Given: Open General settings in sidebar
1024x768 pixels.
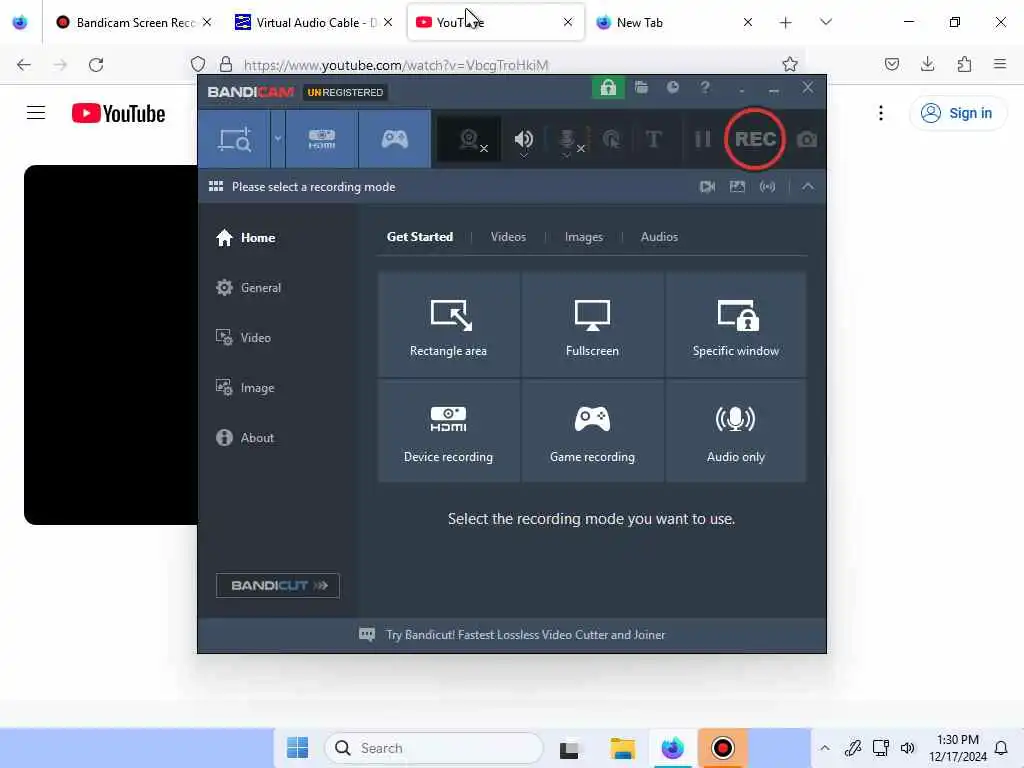Looking at the screenshot, I should [x=249, y=288].
